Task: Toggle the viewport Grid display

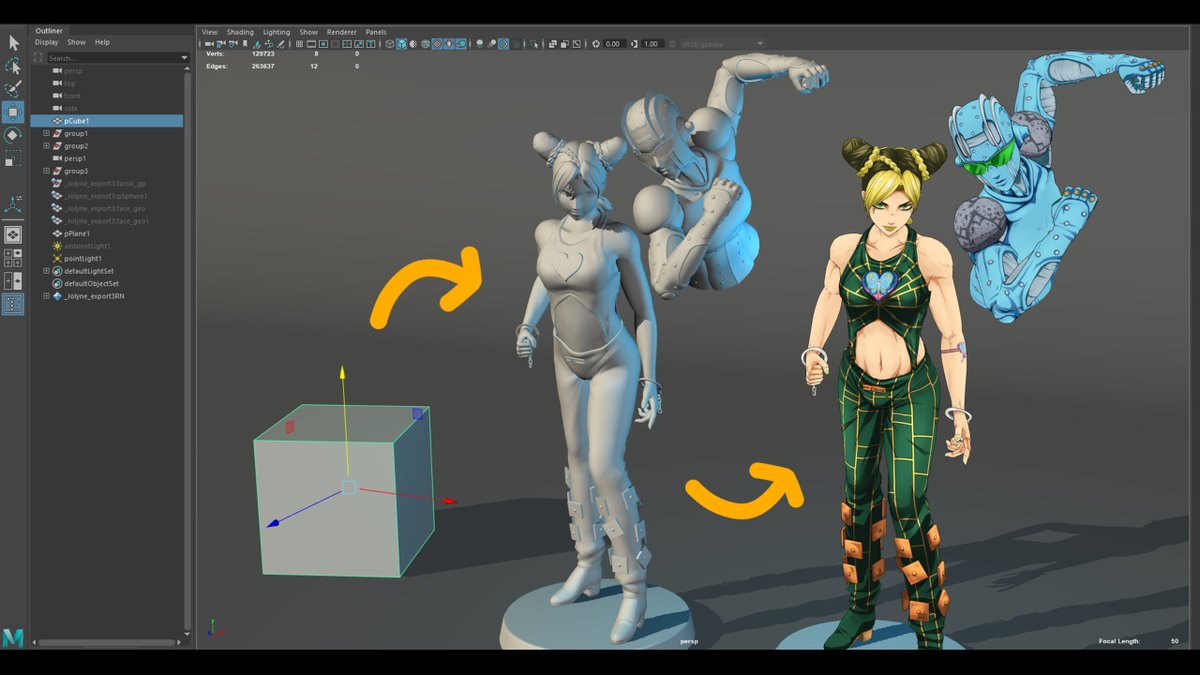Action: pos(299,44)
